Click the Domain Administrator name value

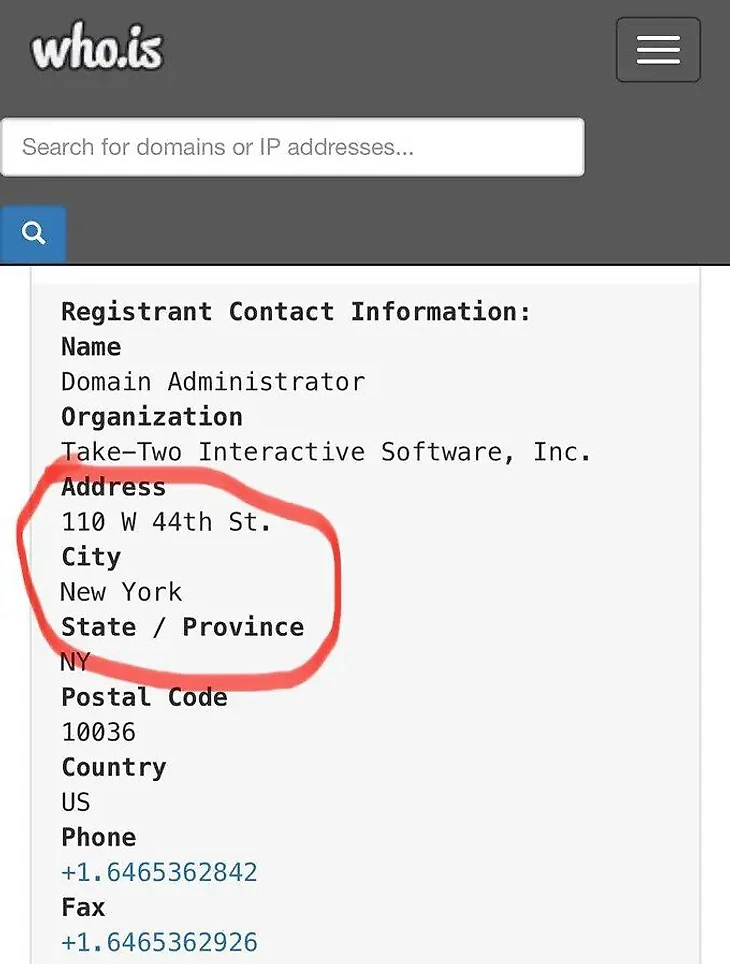point(213,382)
